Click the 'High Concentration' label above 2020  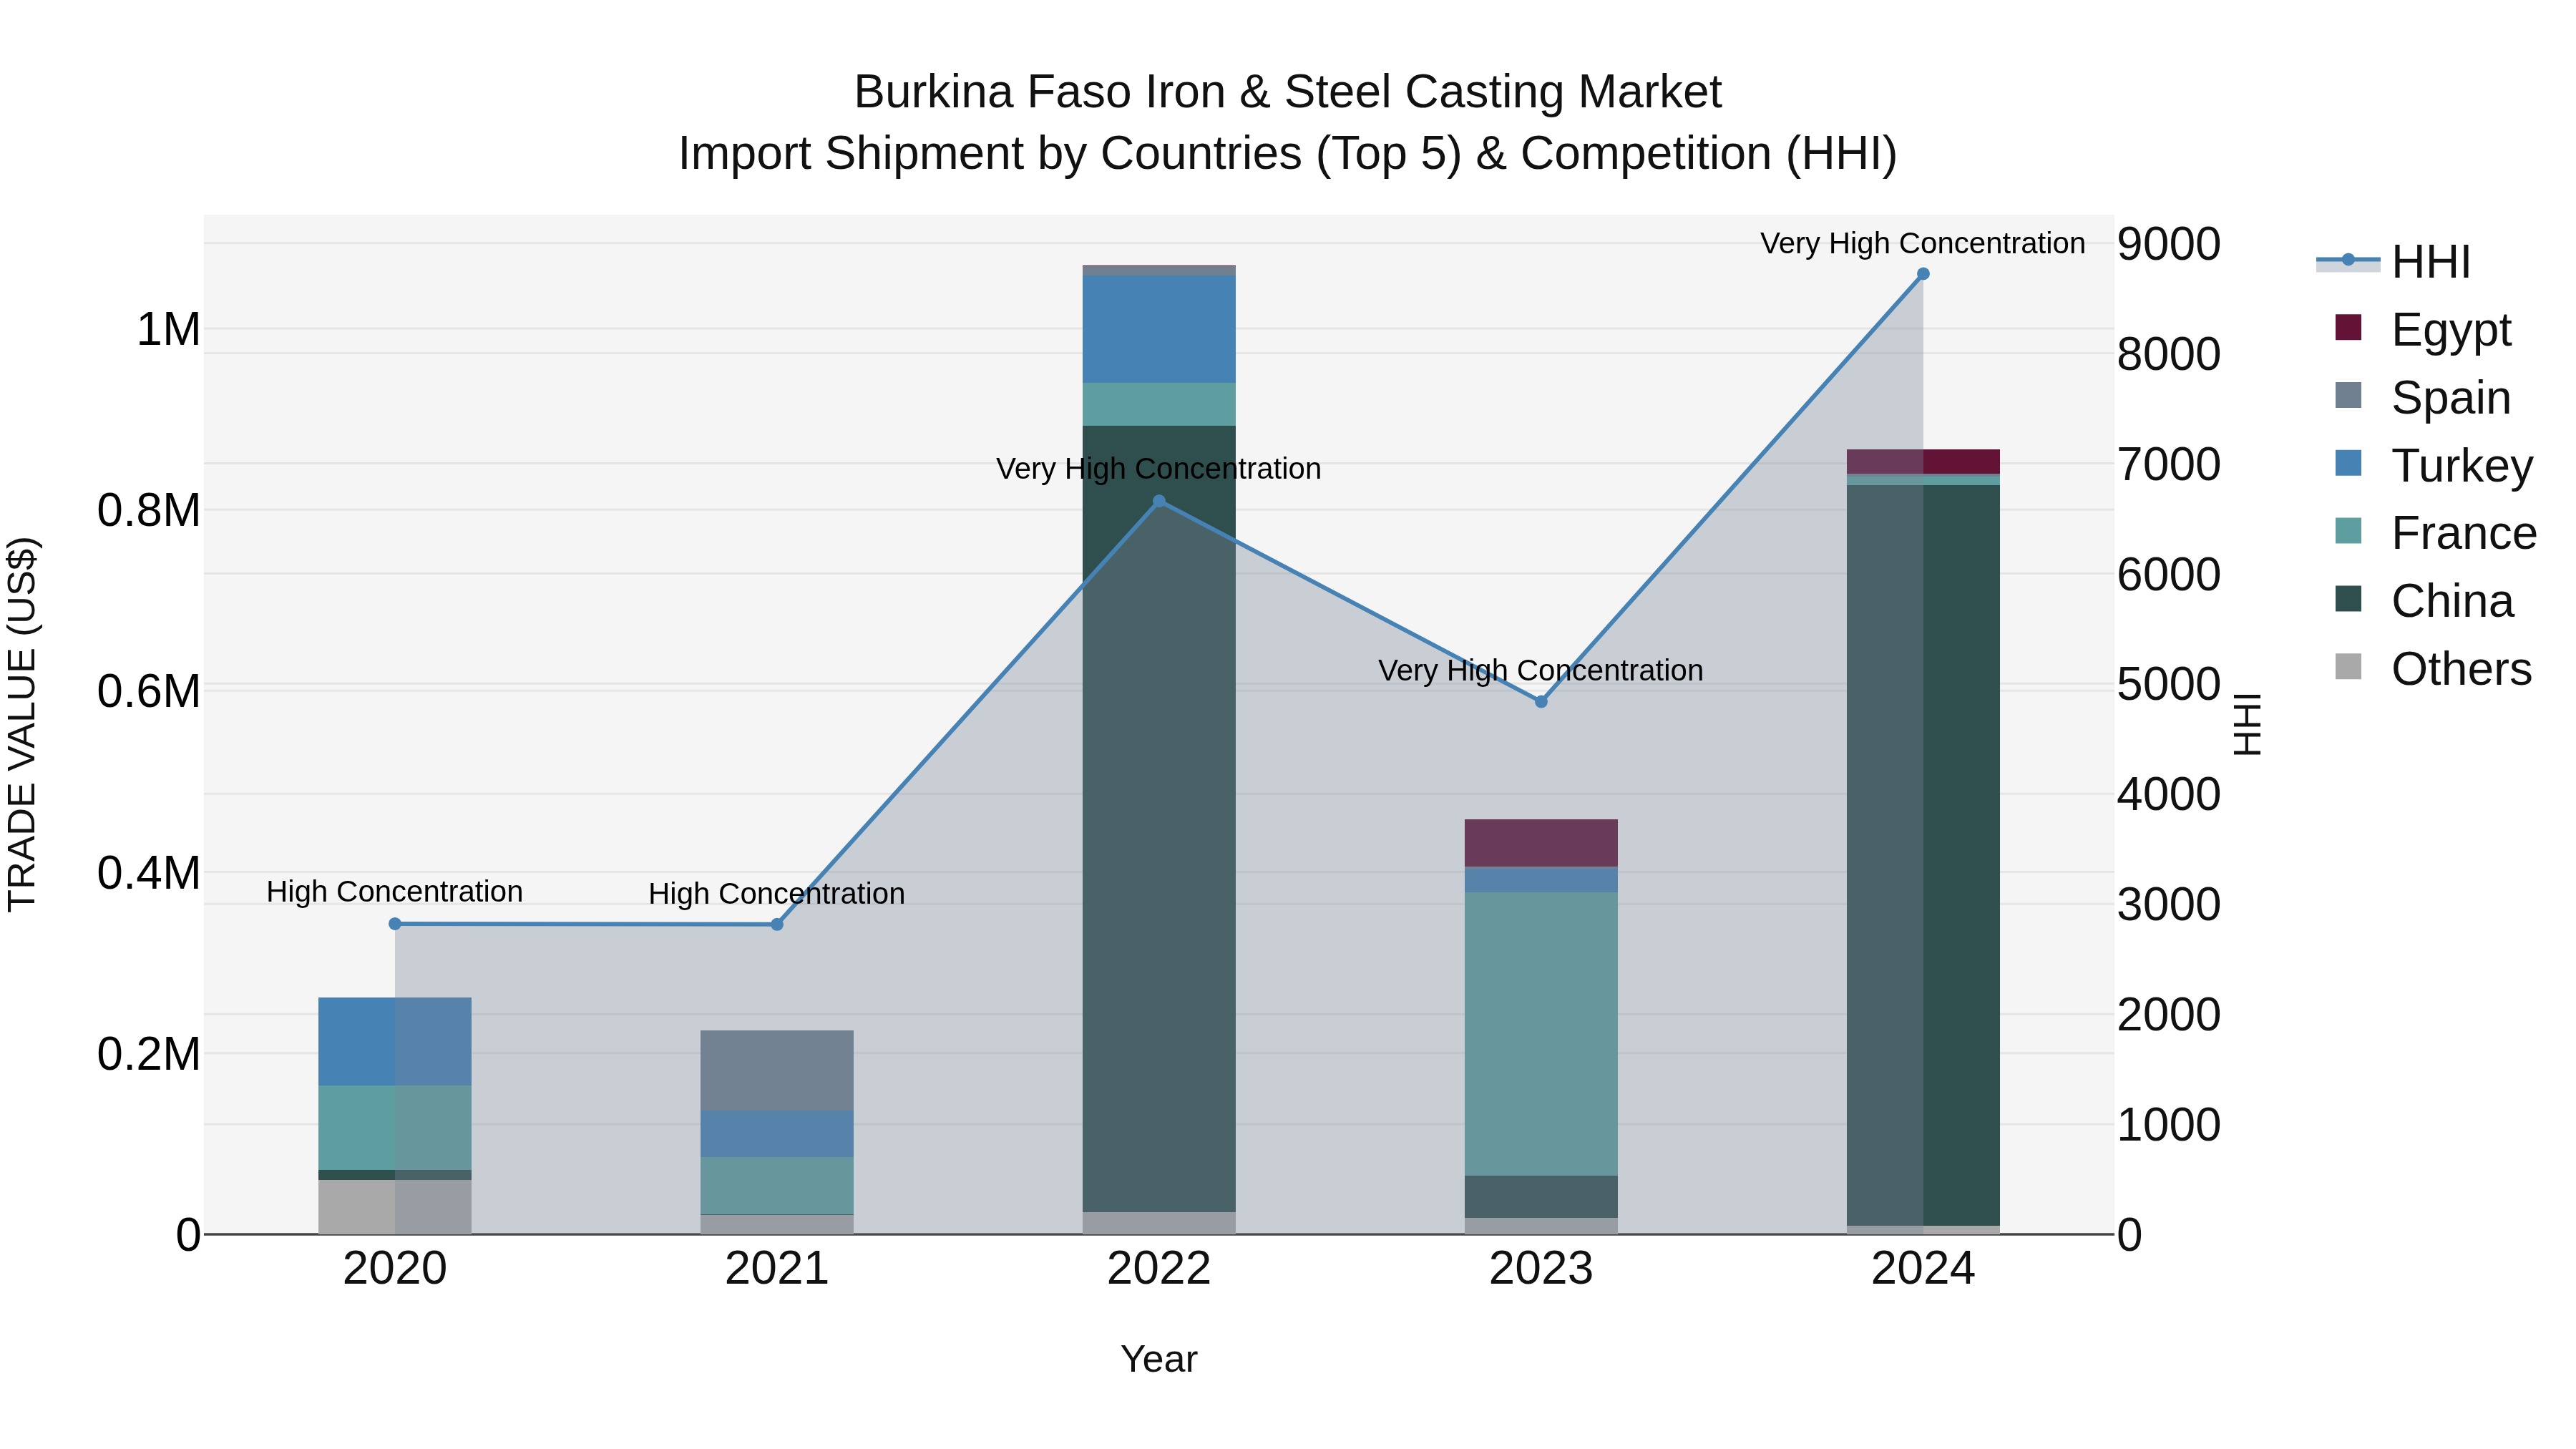coord(395,891)
